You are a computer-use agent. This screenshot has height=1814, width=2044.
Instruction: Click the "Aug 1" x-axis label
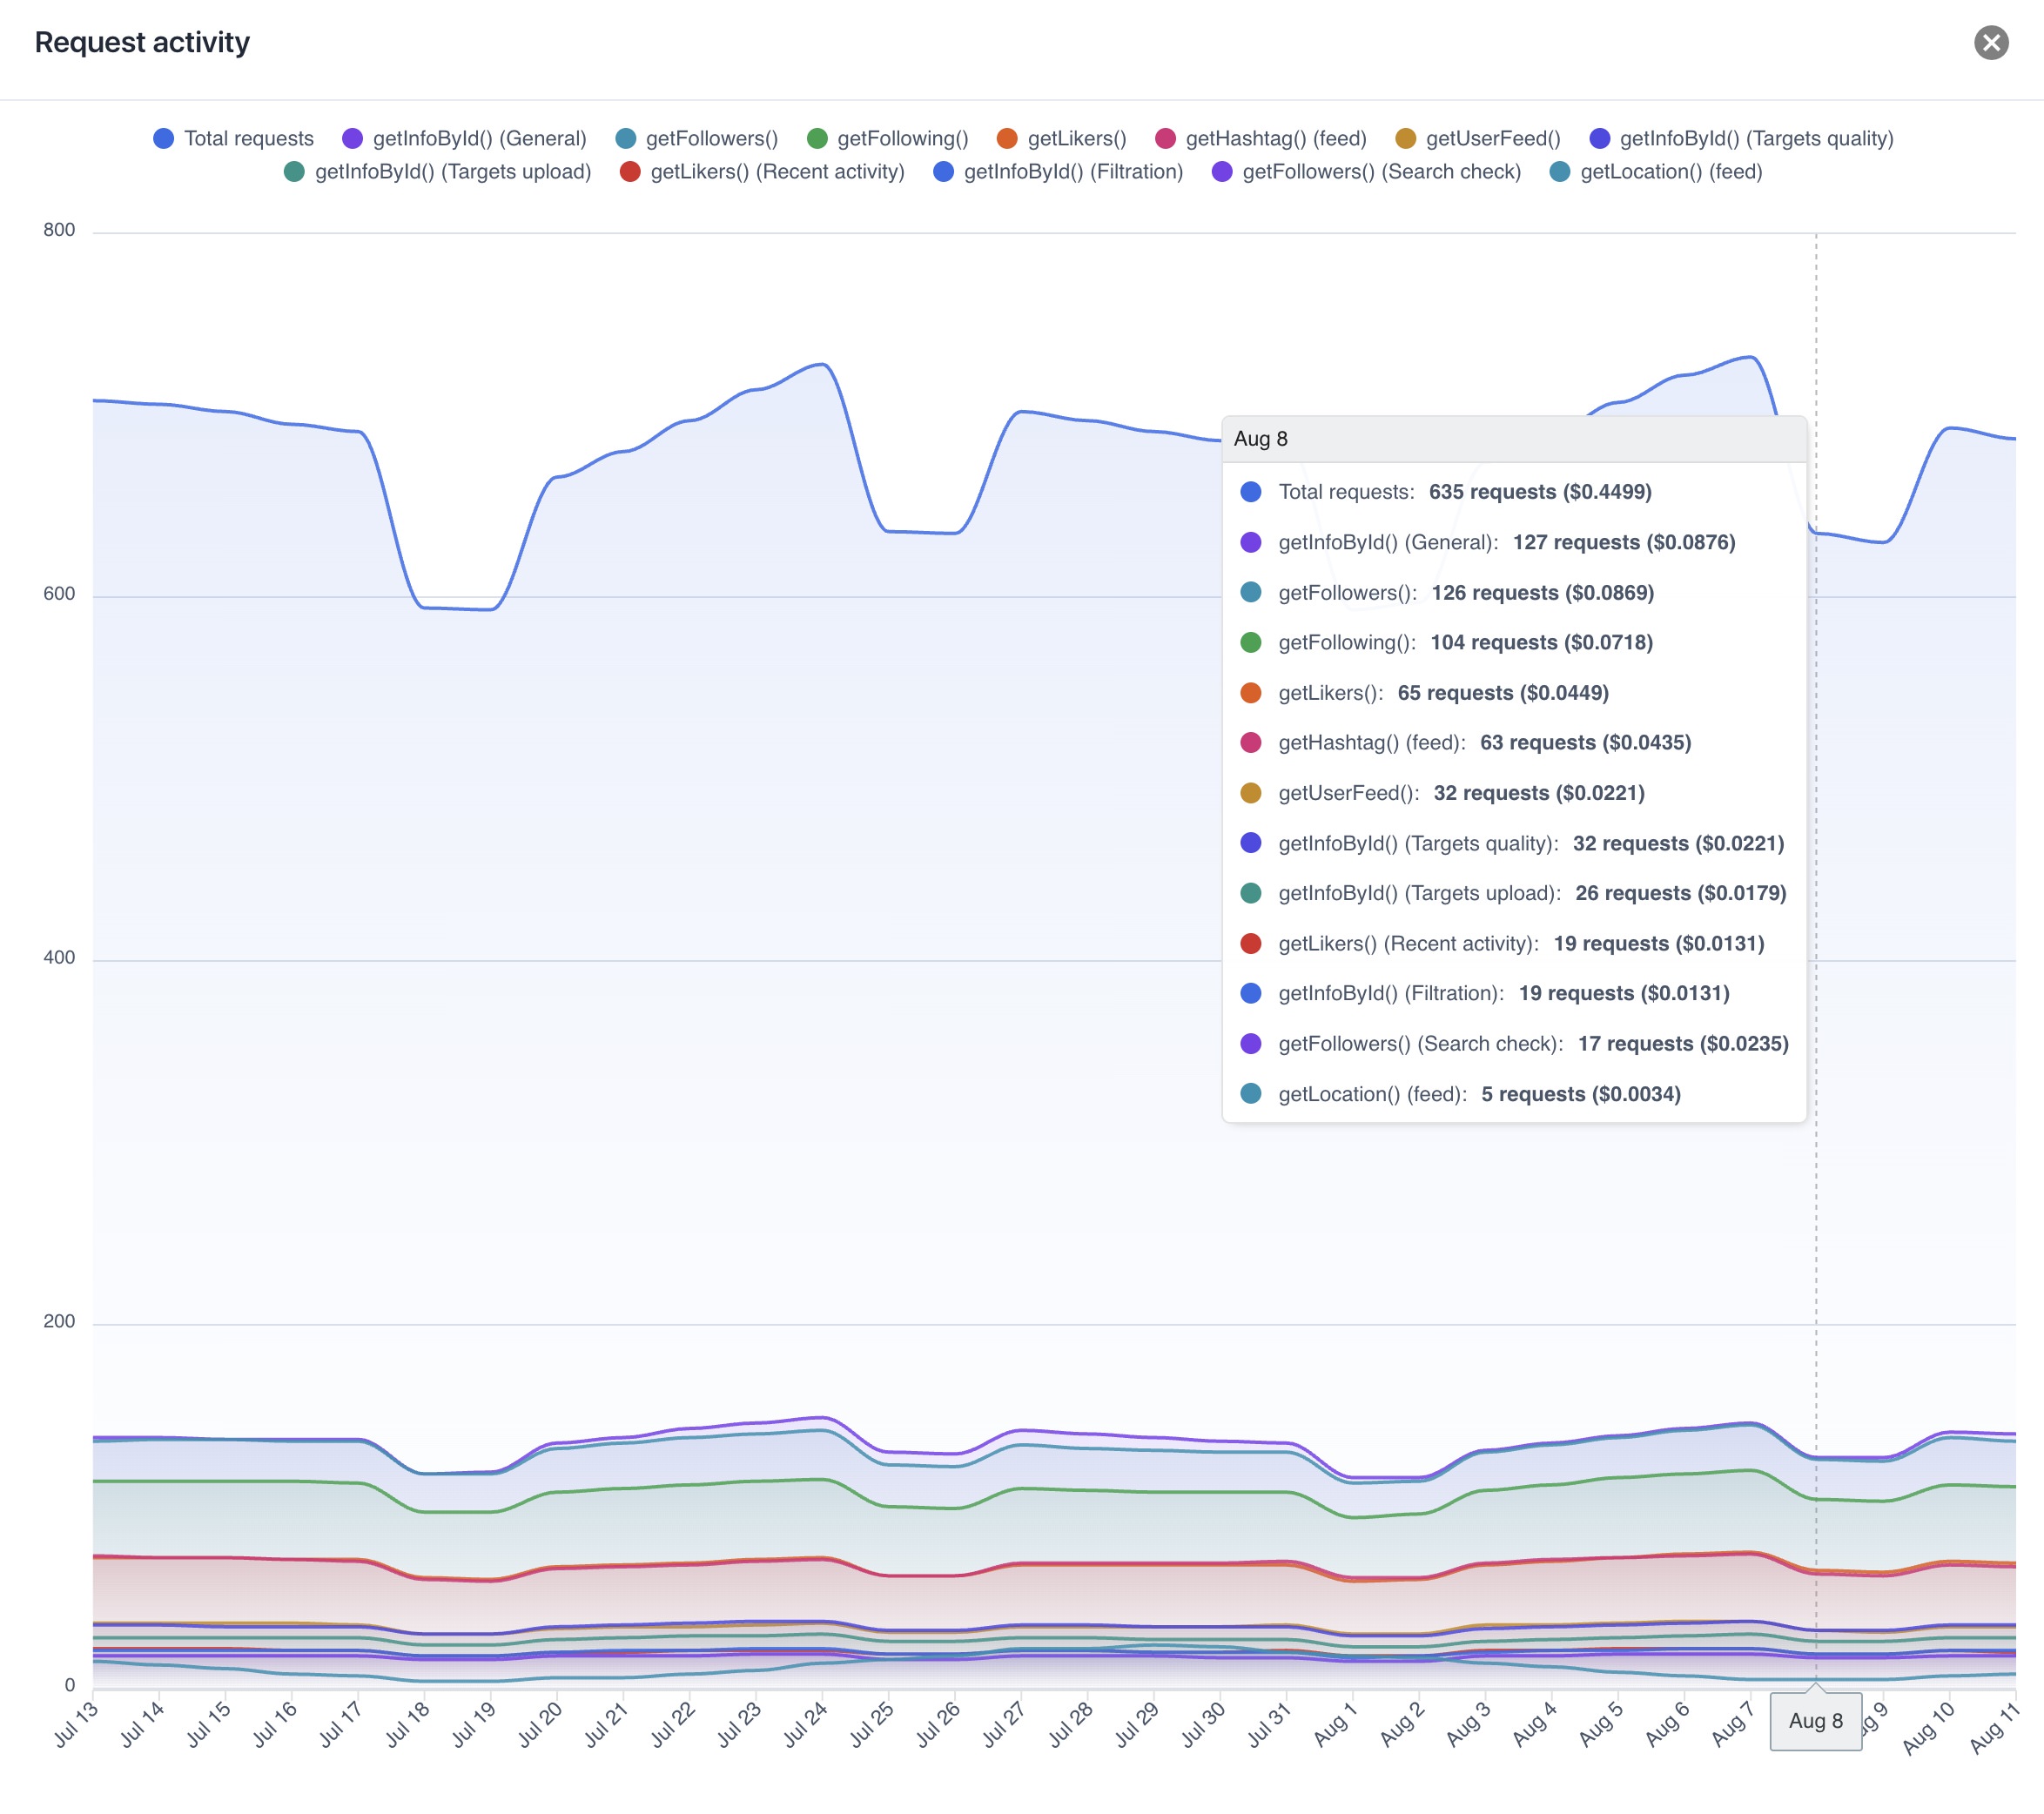(x=1335, y=1724)
